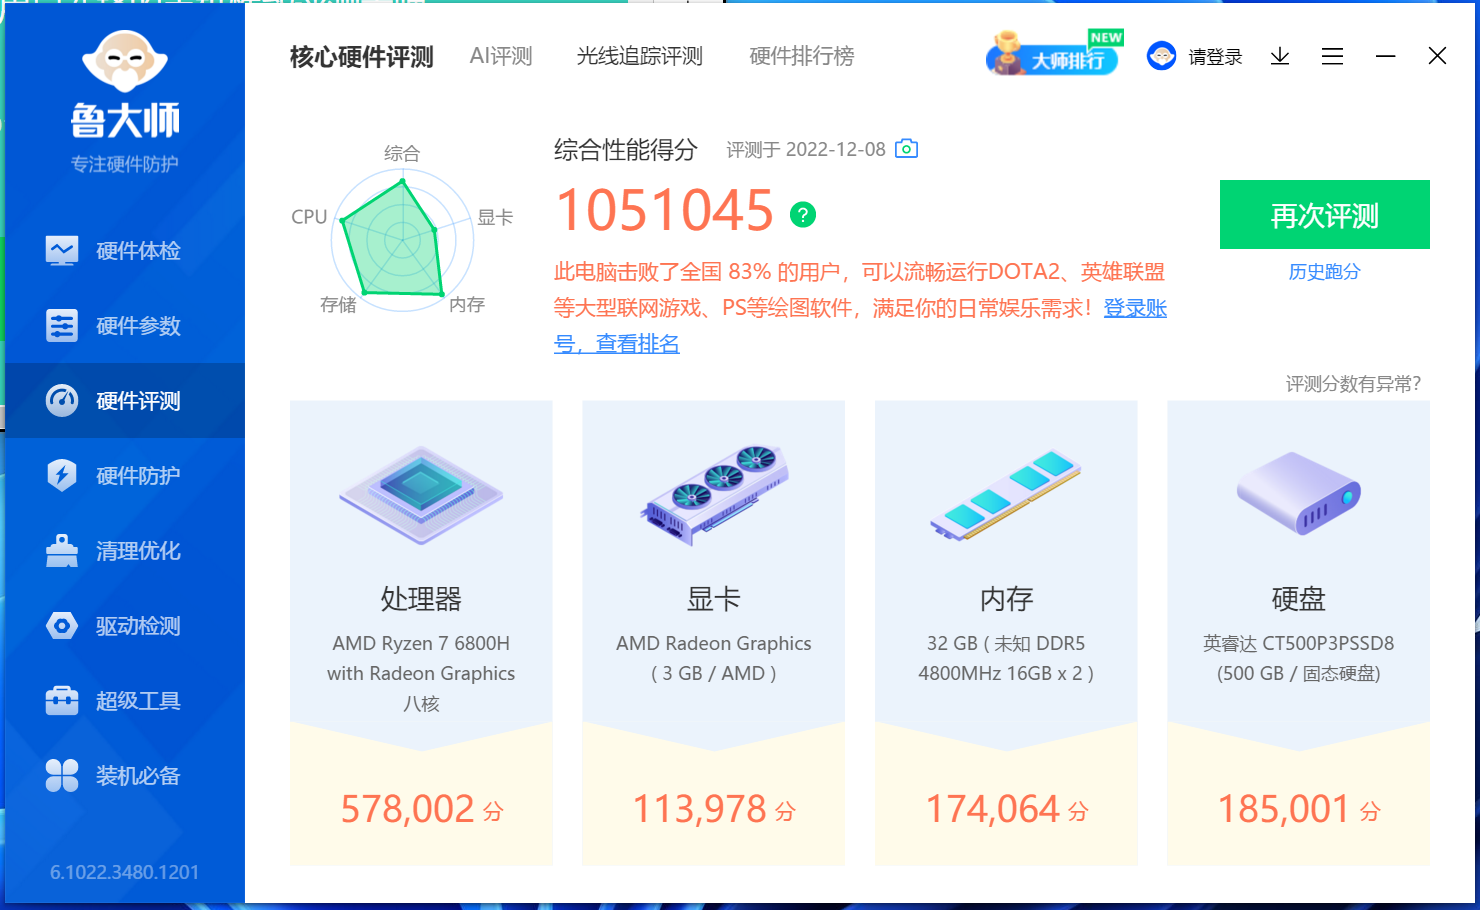The width and height of the screenshot is (1480, 910).
Task: Click the 再次评测 retest button
Action: [1324, 214]
